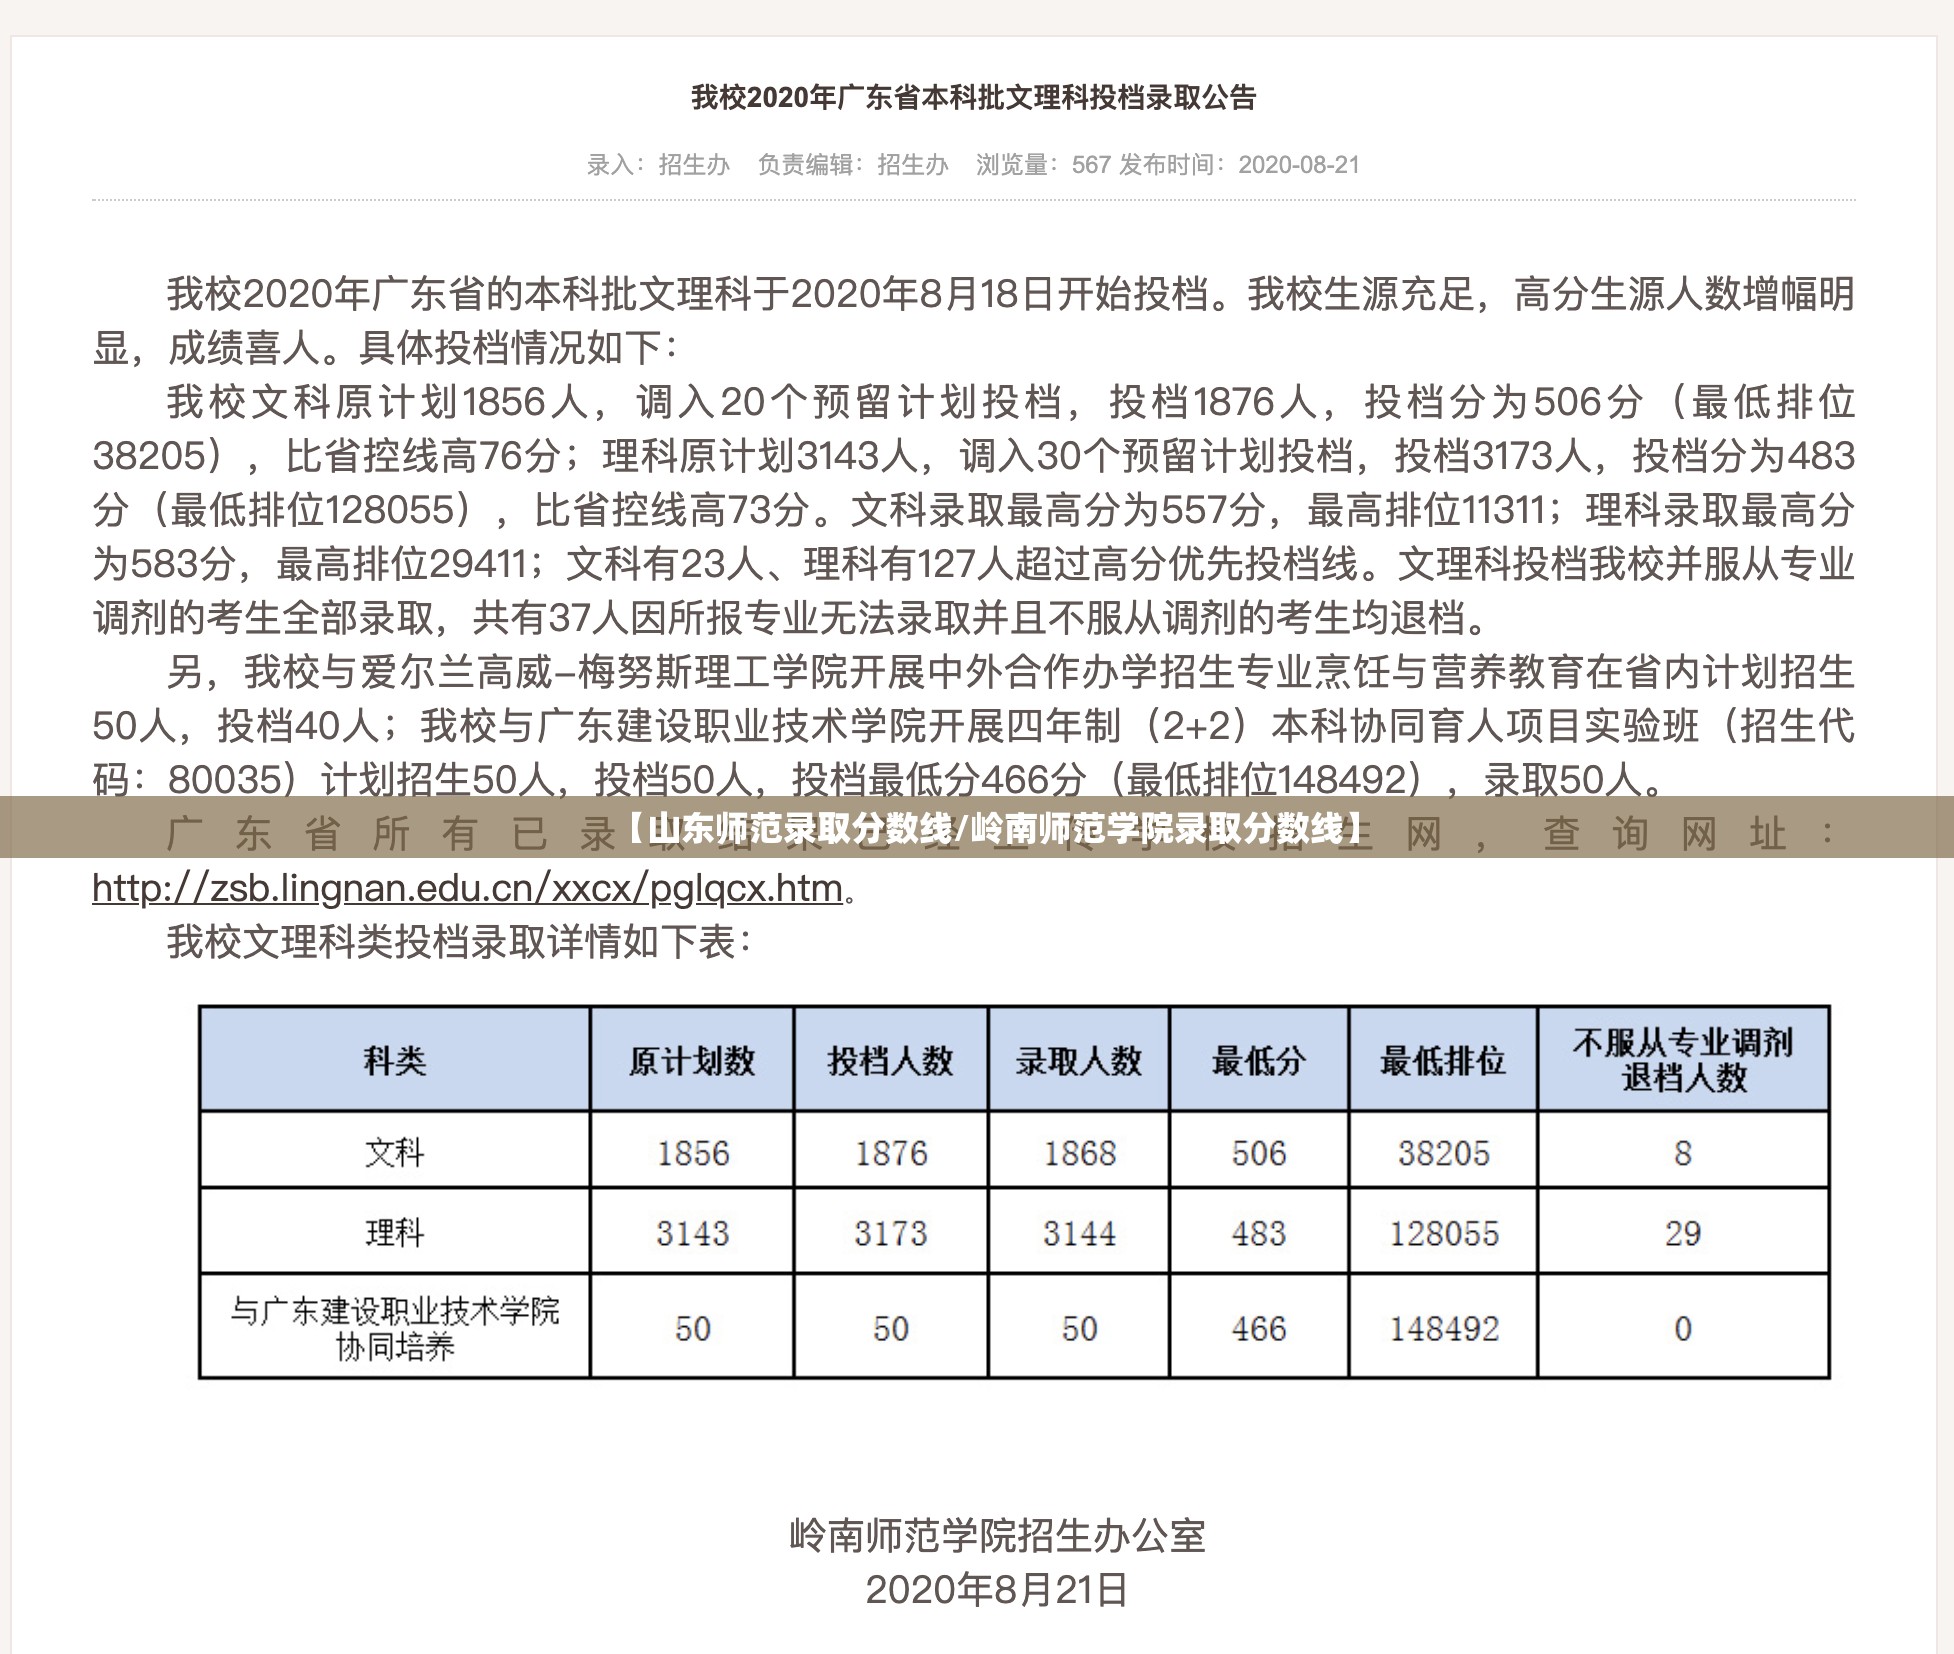Click the 发布时间 2020-08-21 text
This screenshot has height=1654, width=1954.
pos(1240,165)
